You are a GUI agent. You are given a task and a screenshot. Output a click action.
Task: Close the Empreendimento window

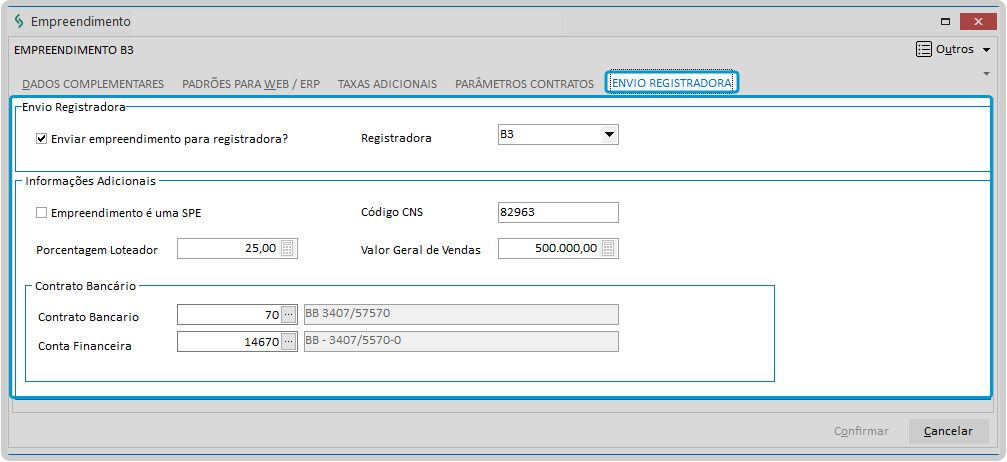tap(978, 22)
